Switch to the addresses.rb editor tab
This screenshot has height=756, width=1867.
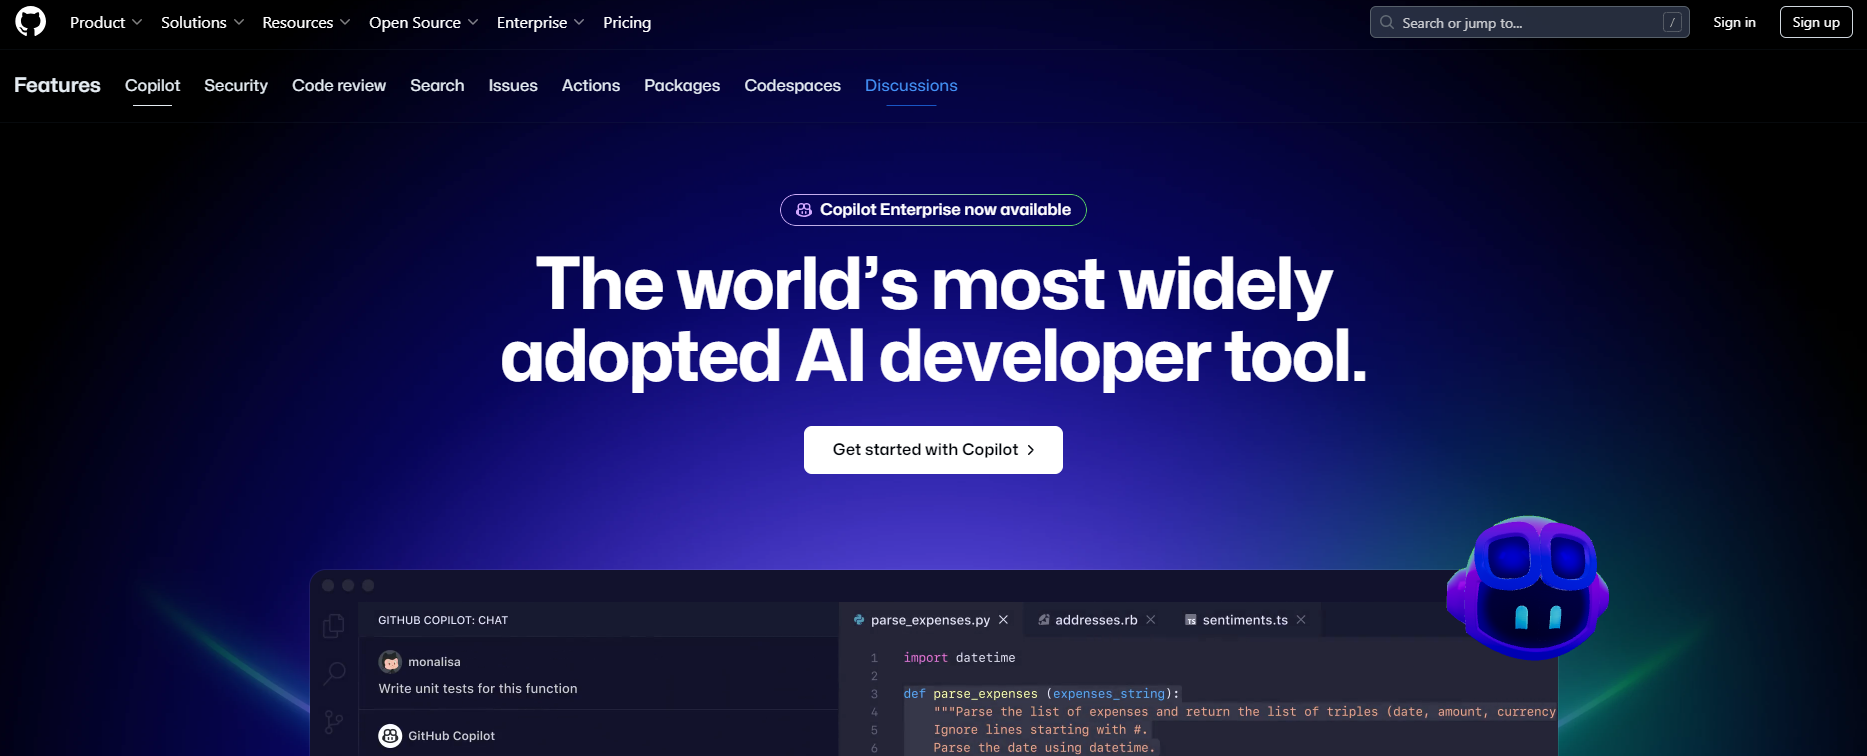click(x=1096, y=620)
